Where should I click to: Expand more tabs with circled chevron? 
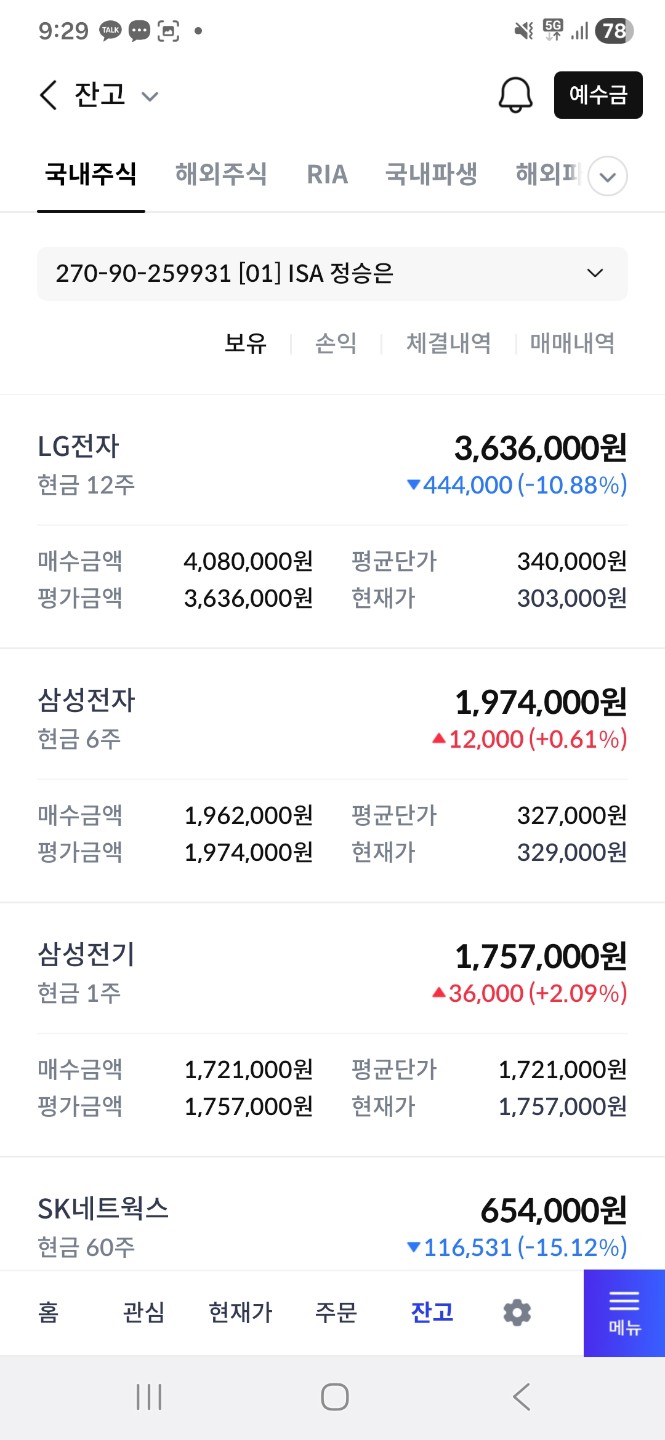click(x=608, y=177)
